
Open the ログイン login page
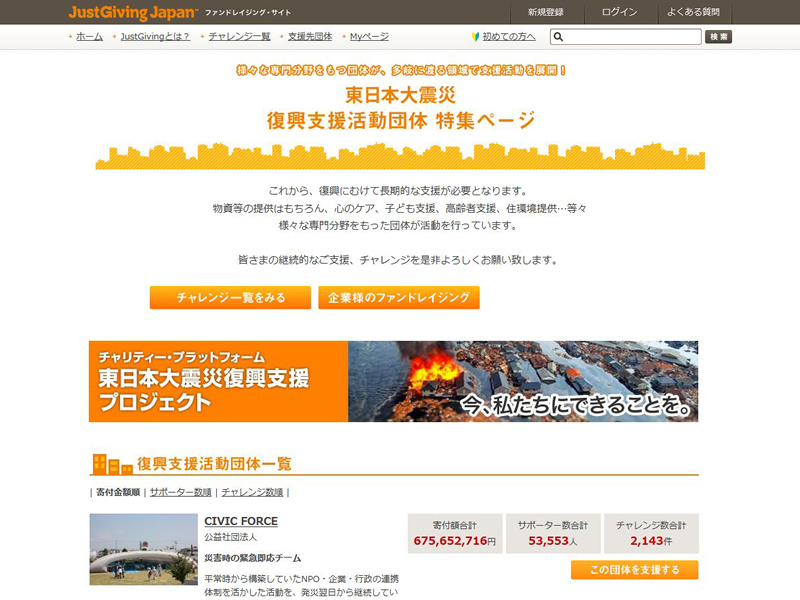[620, 12]
